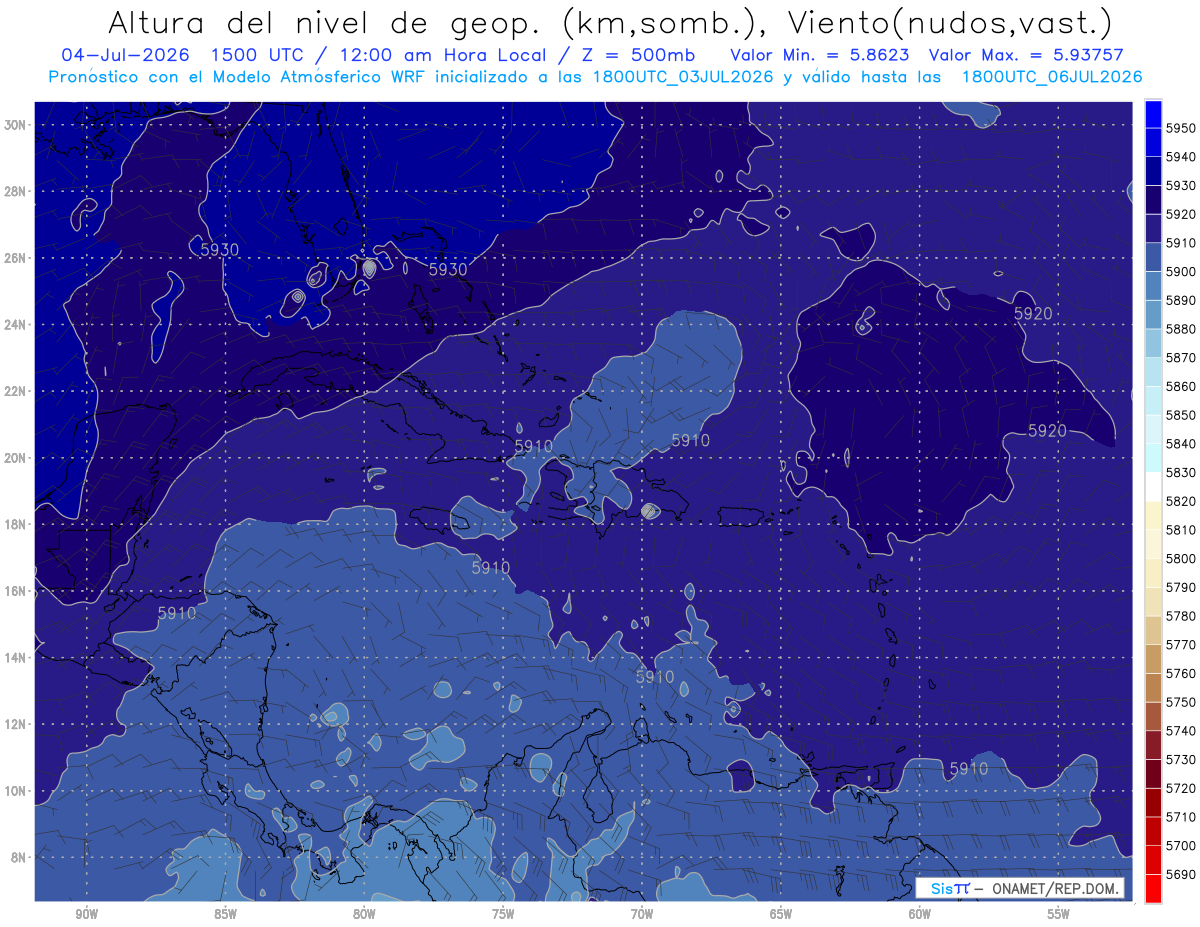Click the longitude tick label '80W'
Screen dimensions: 1200x927
click(x=364, y=914)
